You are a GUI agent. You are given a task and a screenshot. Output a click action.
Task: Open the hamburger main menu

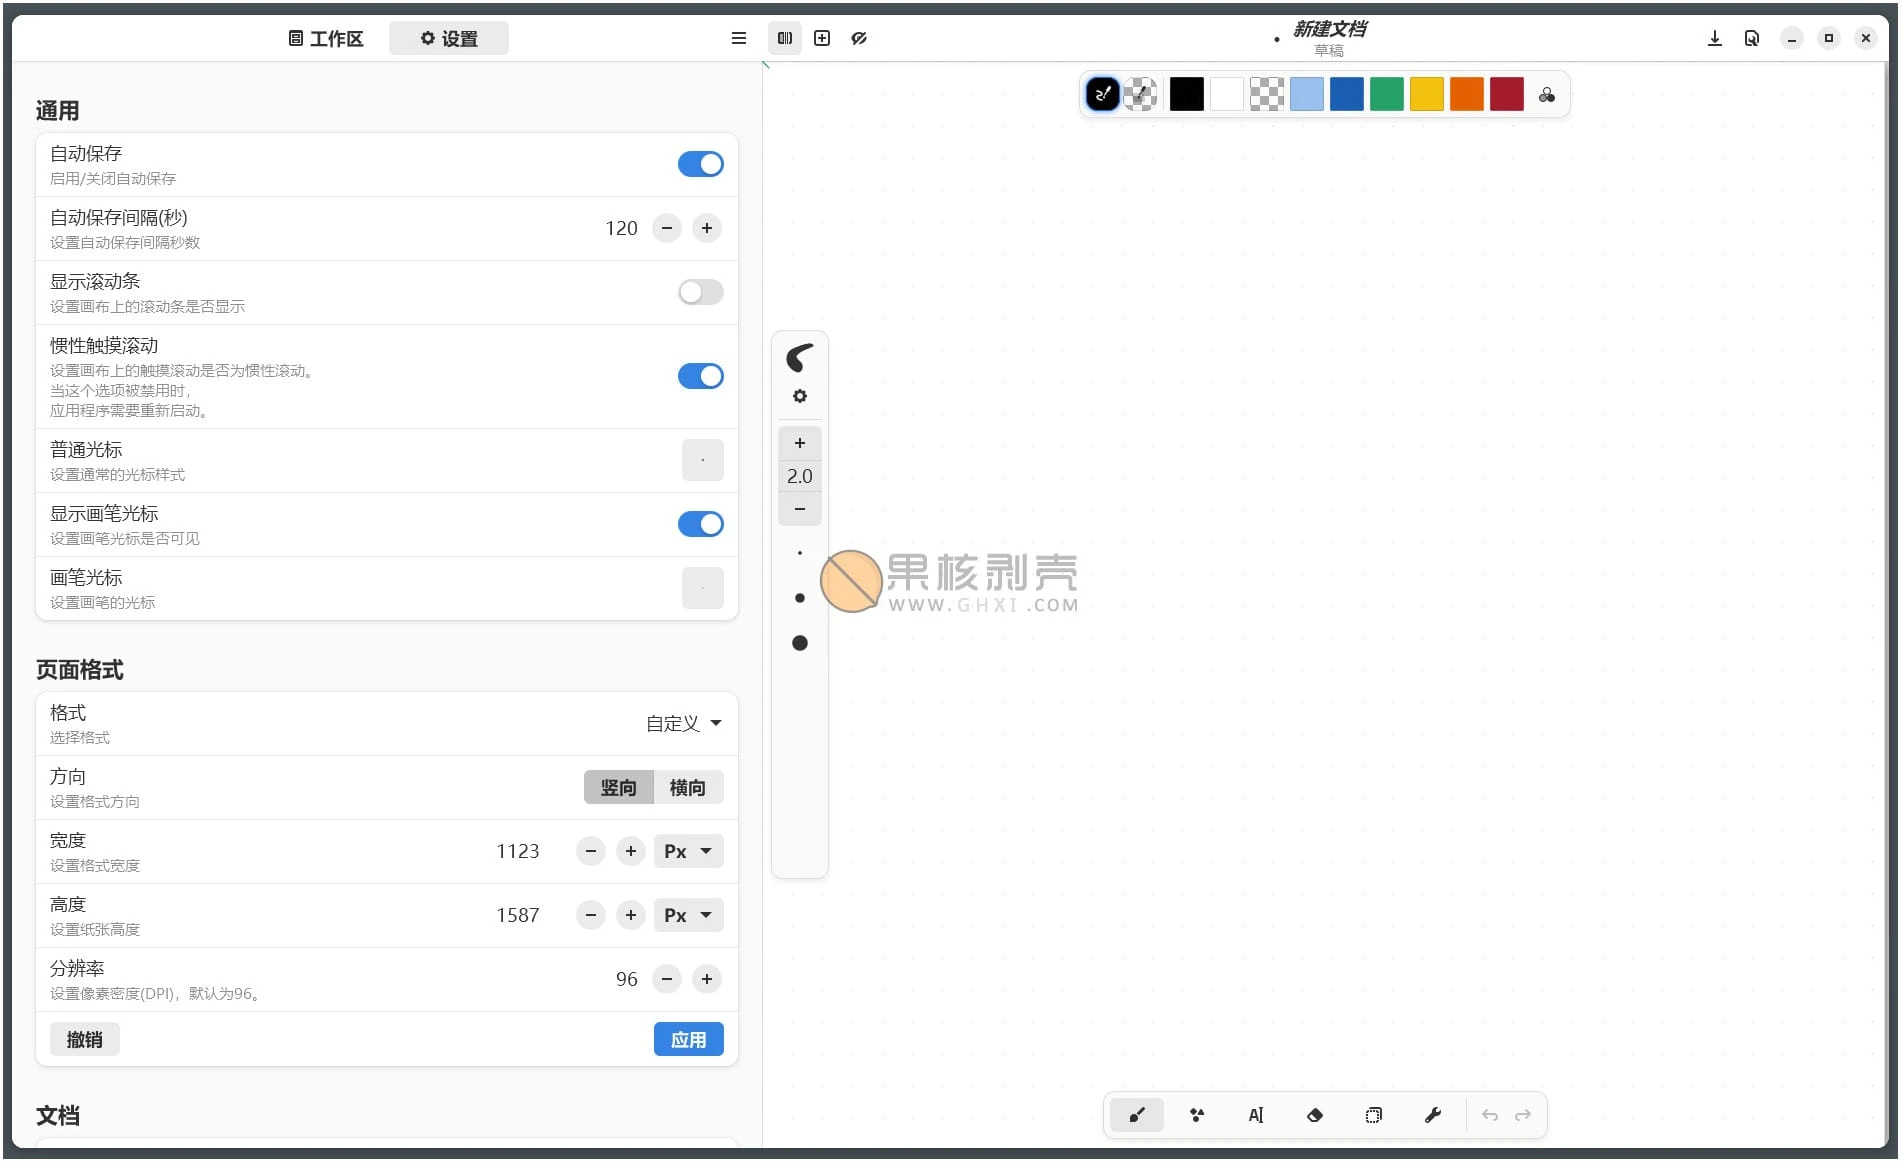739,38
